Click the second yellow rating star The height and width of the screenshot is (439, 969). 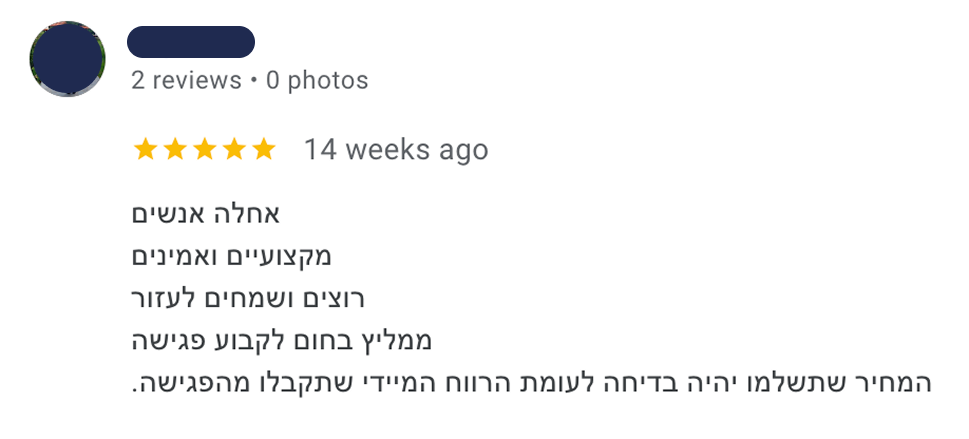point(175,150)
